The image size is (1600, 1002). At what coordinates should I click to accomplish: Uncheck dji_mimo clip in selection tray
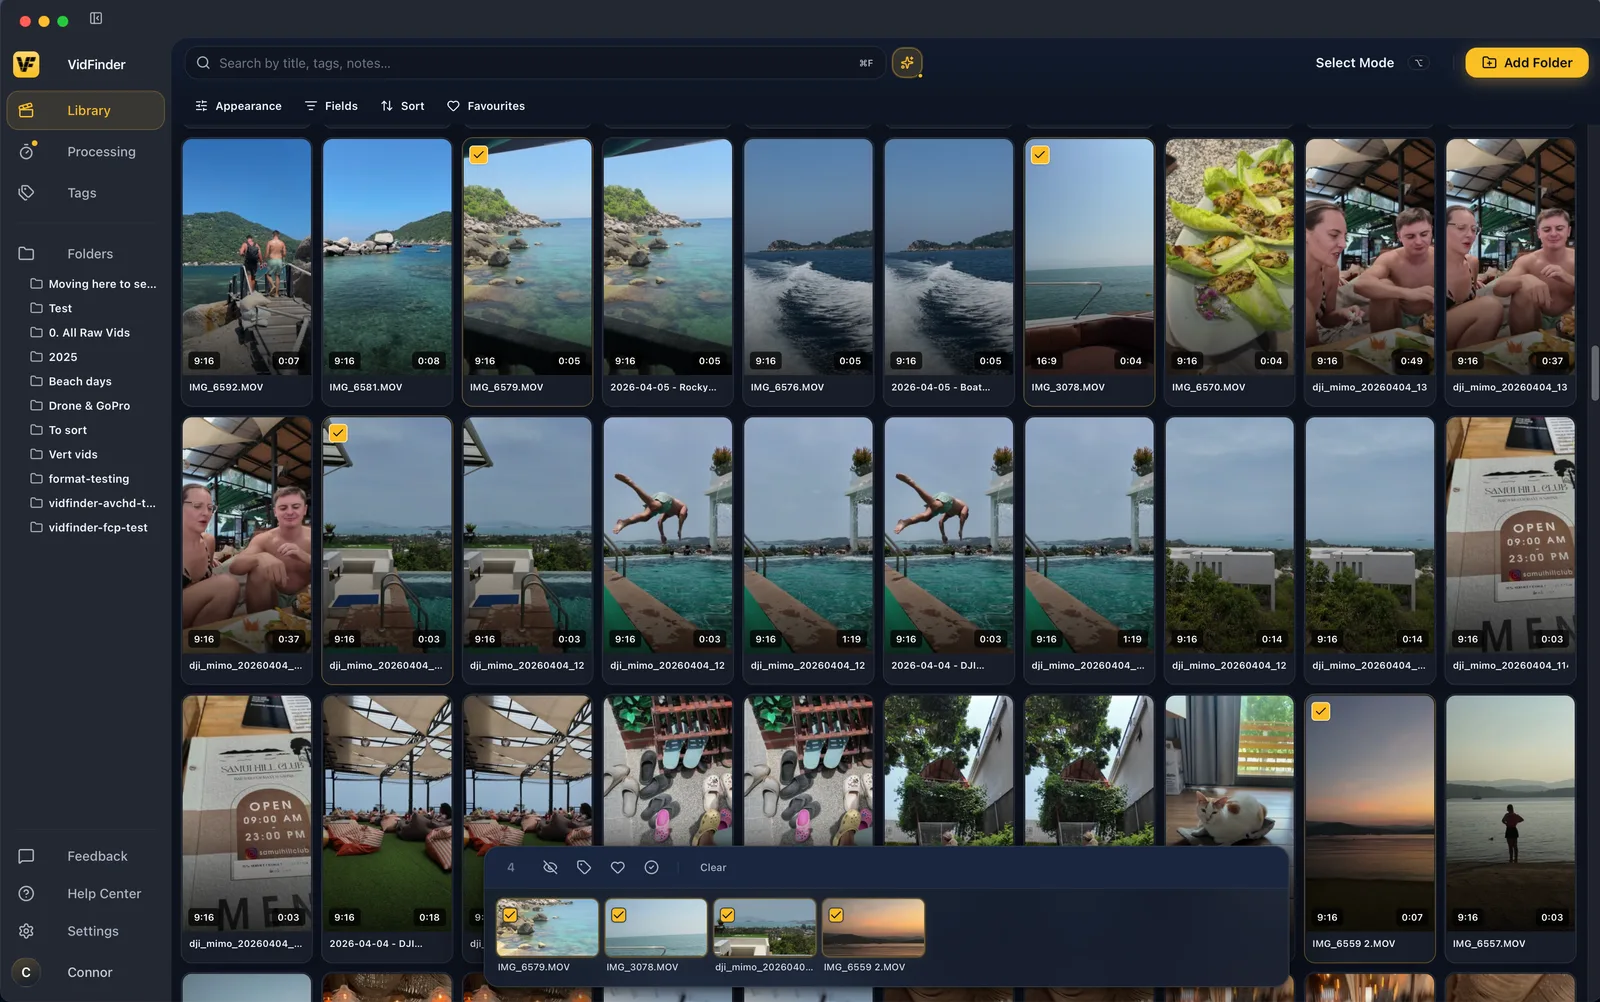click(x=727, y=915)
